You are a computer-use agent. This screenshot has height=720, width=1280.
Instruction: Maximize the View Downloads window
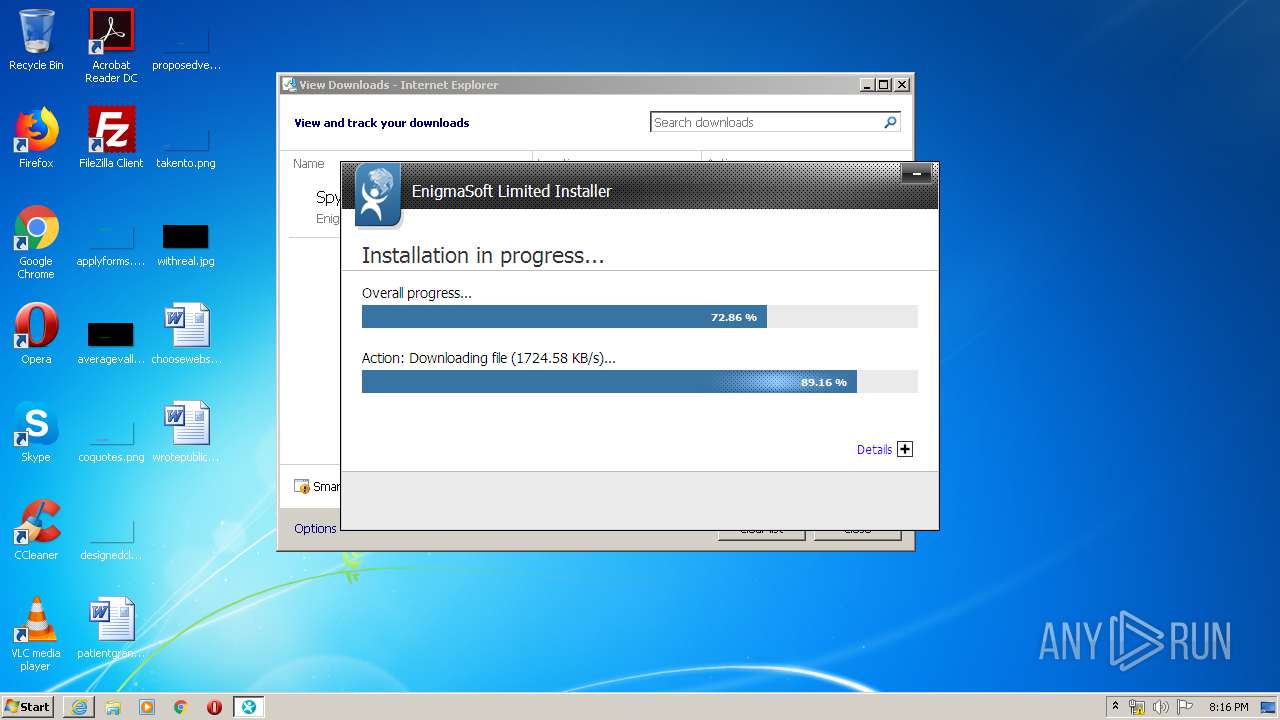click(x=884, y=85)
